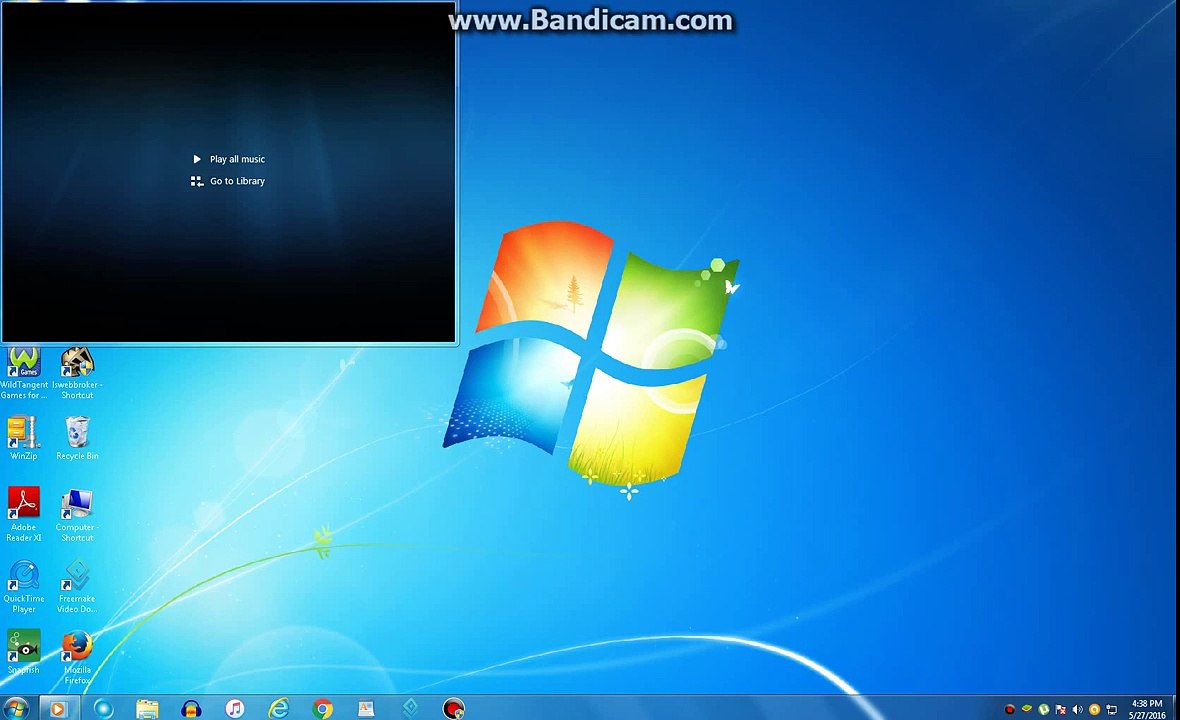Click the Show desktop strip beside the clock
The height and width of the screenshot is (720, 1180).
(x=1175, y=709)
